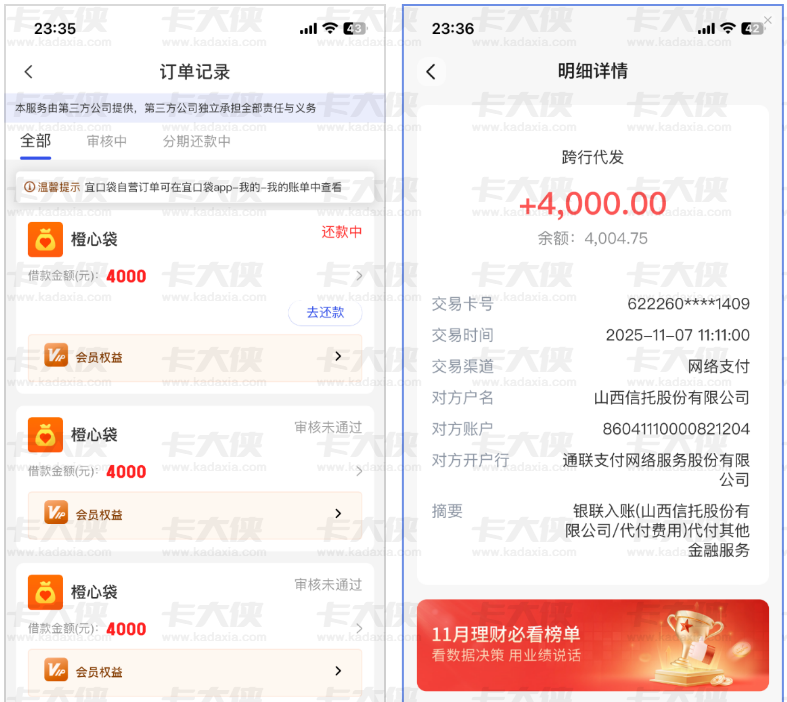Close the right panel with X icon

(x=767, y=20)
